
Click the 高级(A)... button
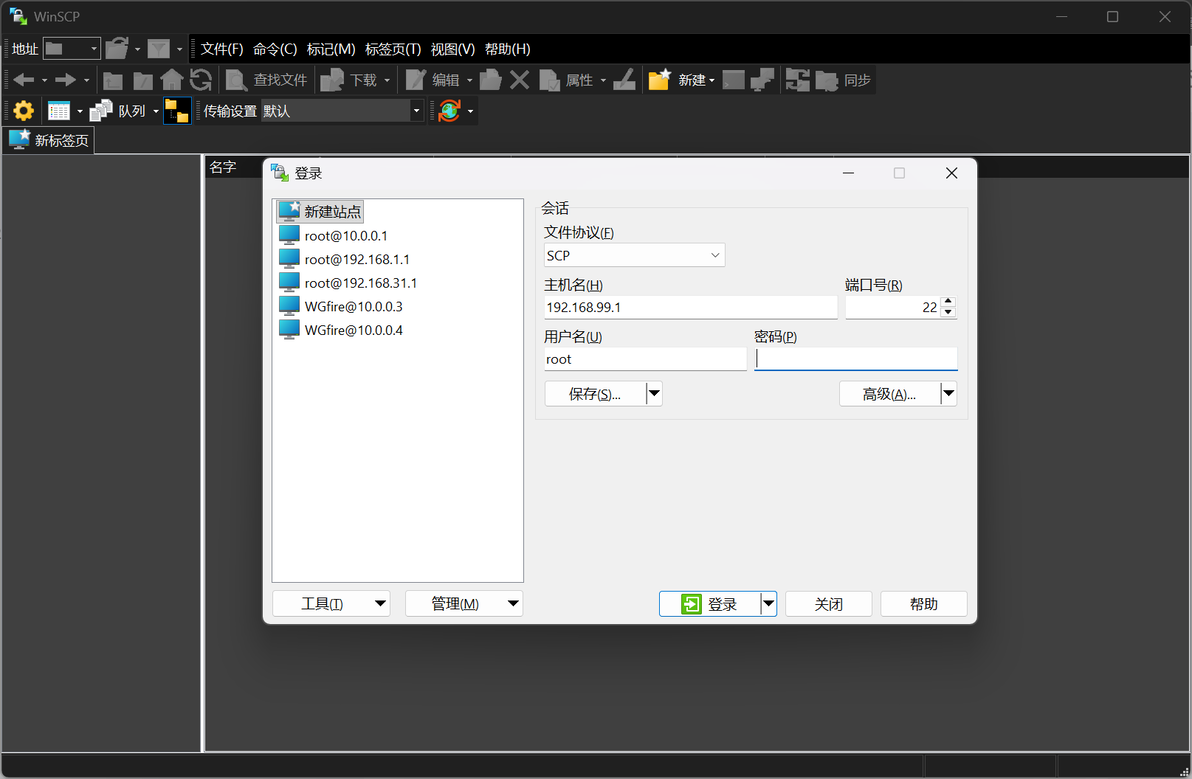[x=889, y=394]
